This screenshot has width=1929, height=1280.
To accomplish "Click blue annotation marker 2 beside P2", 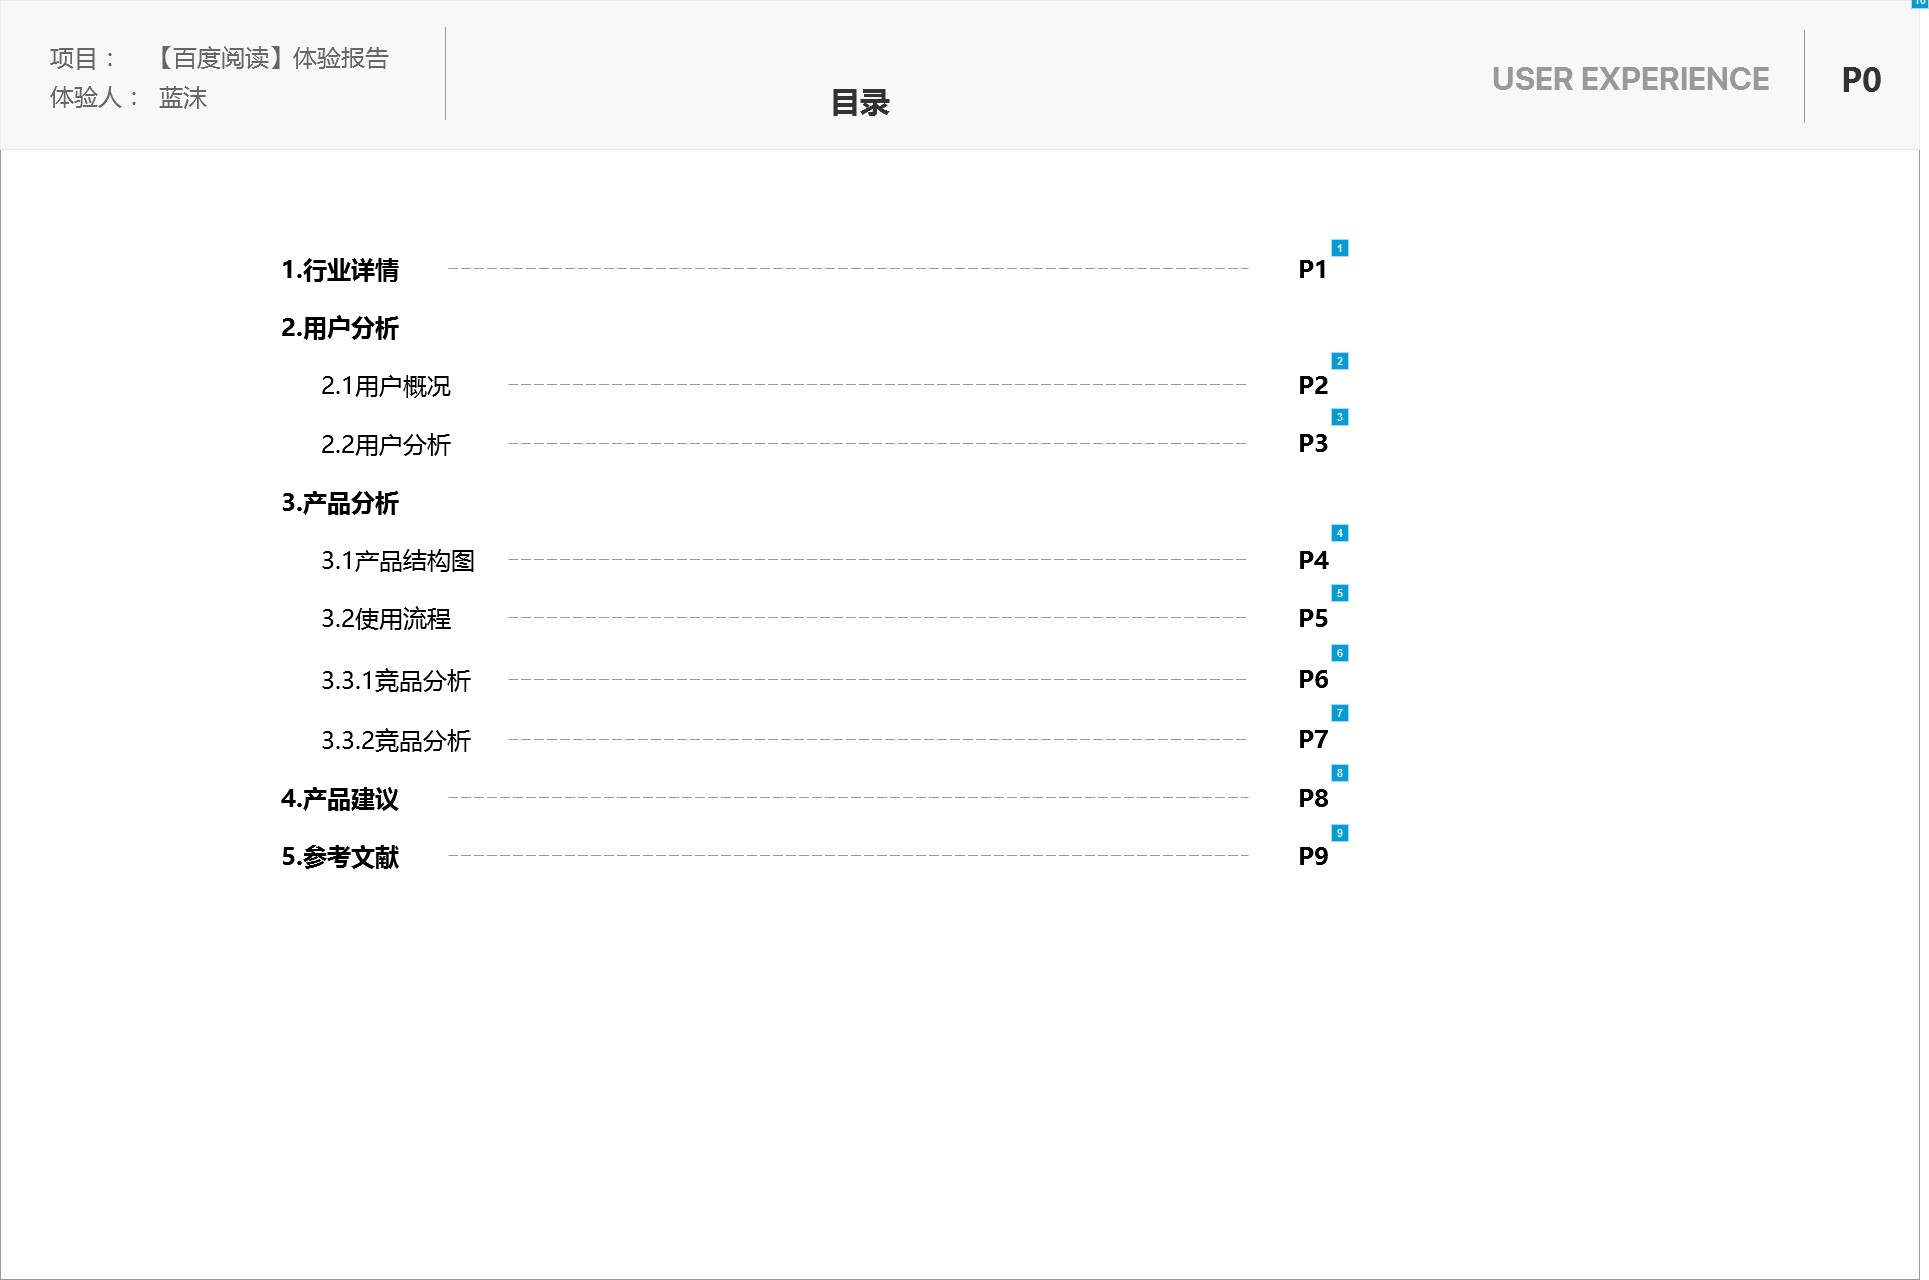I will click(x=1340, y=361).
